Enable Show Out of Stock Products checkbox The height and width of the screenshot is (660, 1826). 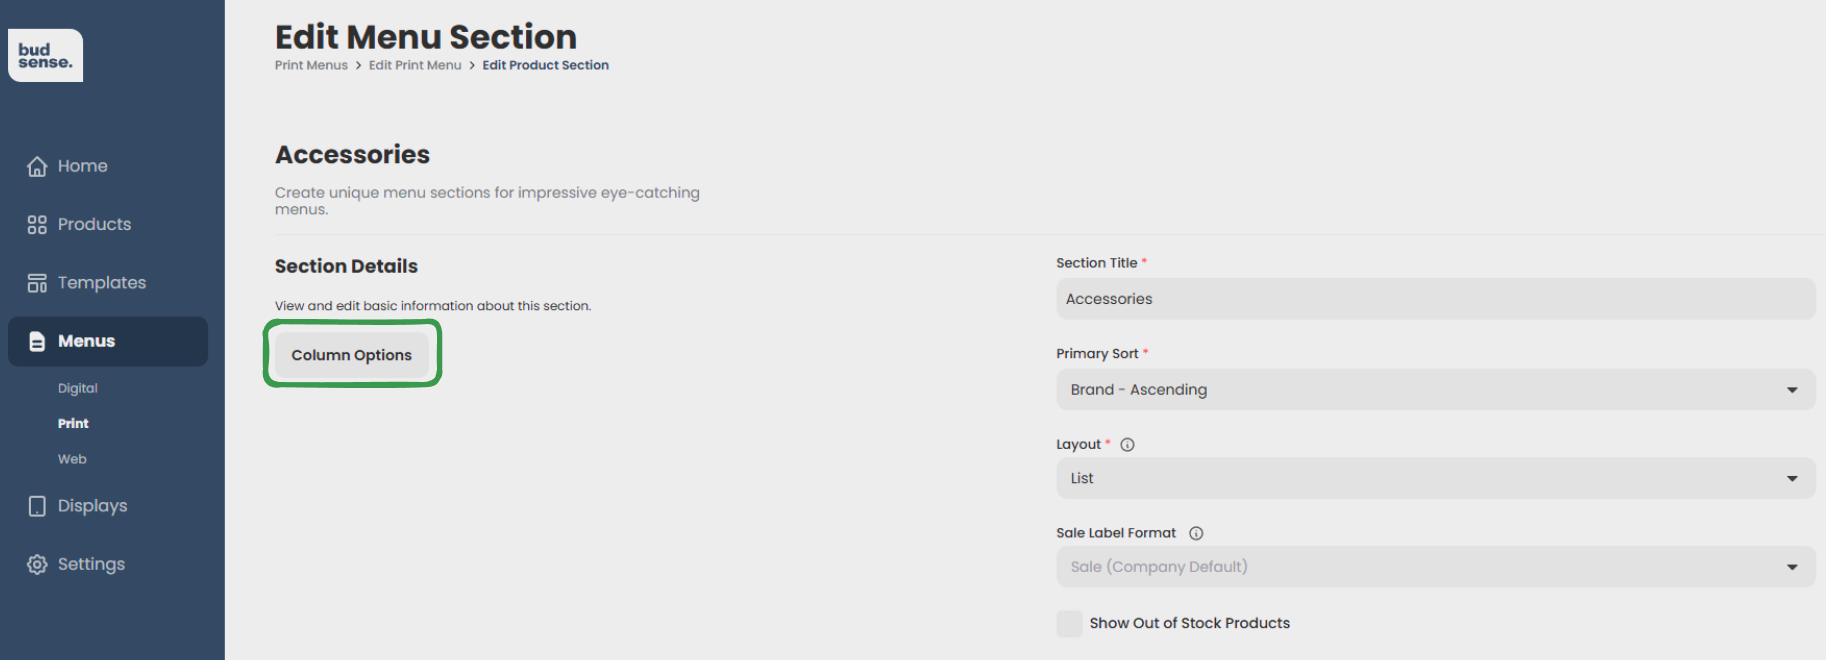click(x=1069, y=624)
